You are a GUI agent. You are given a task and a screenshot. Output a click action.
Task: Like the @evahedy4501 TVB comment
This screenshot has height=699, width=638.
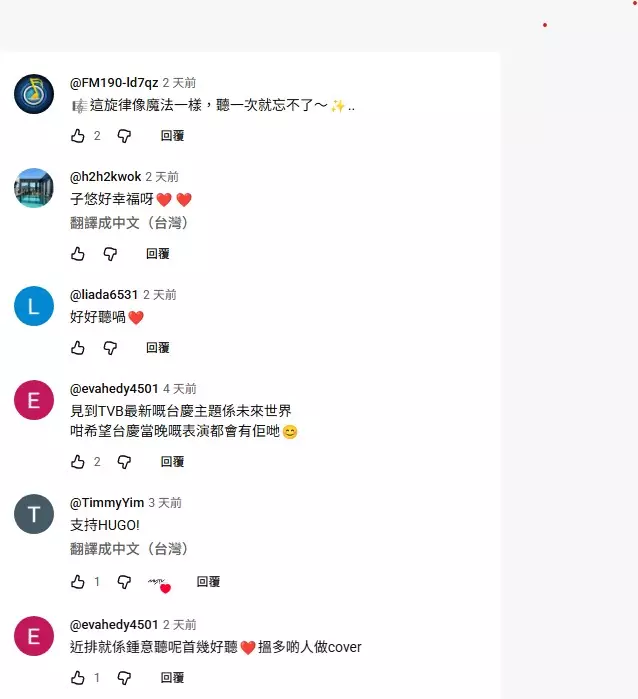pos(78,461)
